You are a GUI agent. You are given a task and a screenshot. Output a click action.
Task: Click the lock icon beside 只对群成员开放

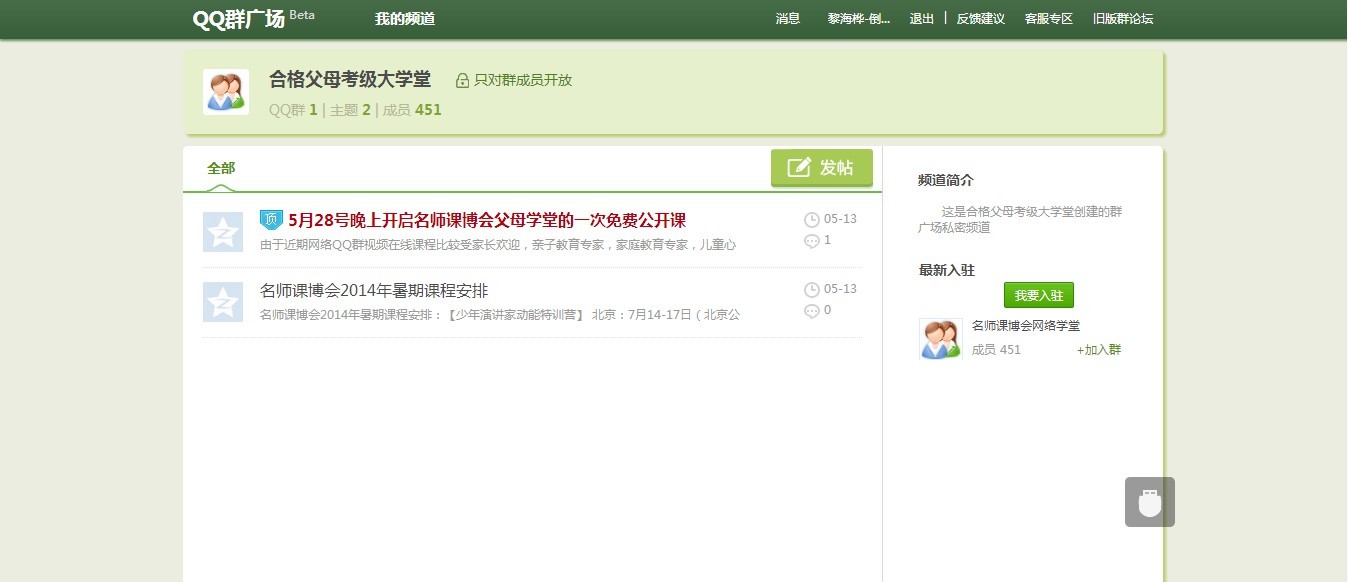click(462, 81)
